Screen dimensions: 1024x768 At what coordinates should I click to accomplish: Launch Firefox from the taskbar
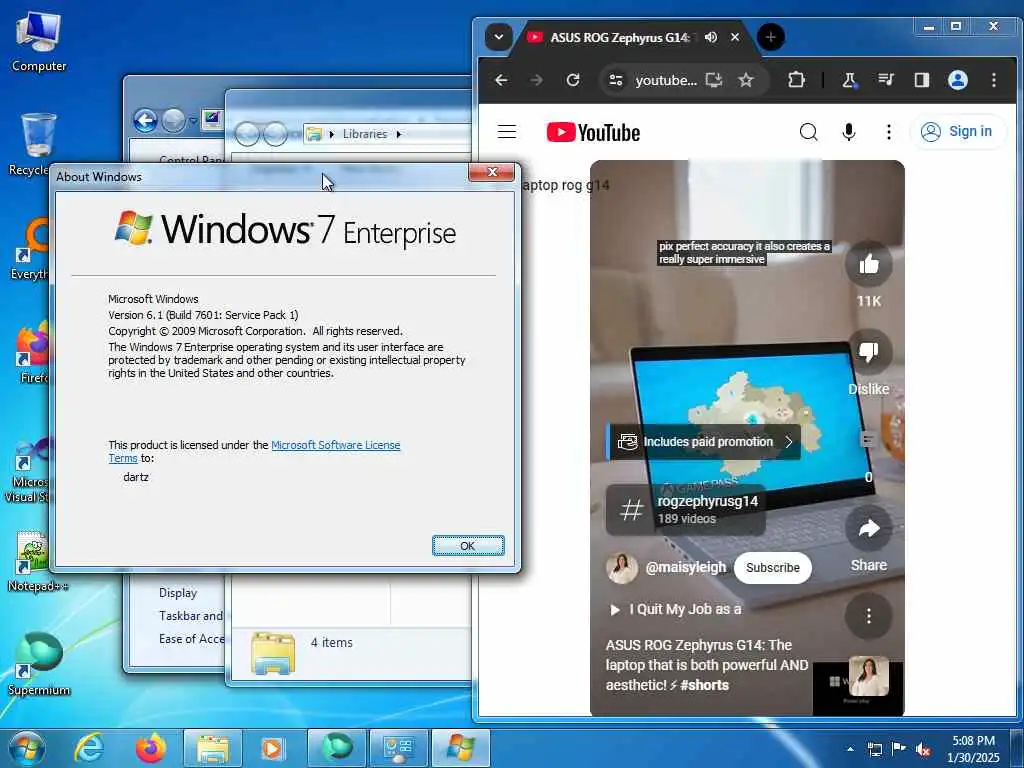tap(150, 748)
